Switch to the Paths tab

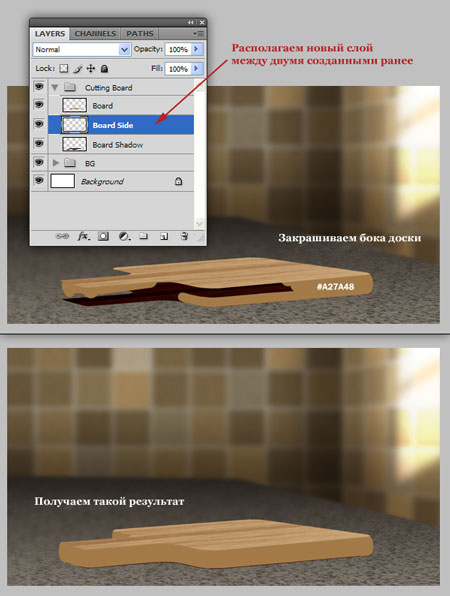139,33
